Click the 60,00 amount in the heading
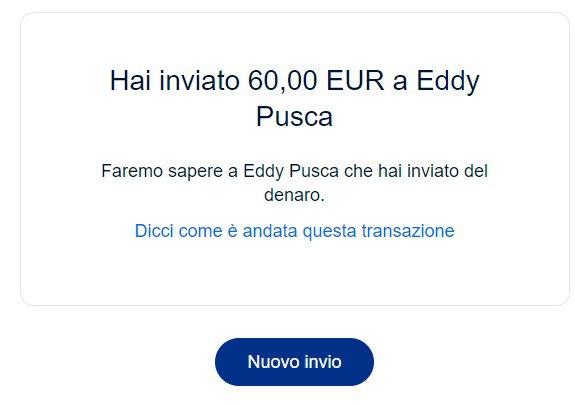 click(x=282, y=81)
